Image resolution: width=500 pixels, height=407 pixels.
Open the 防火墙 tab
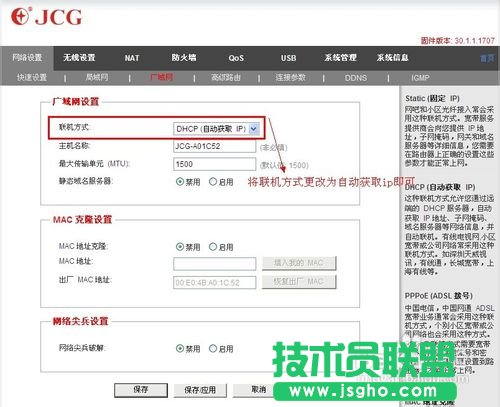tap(184, 58)
